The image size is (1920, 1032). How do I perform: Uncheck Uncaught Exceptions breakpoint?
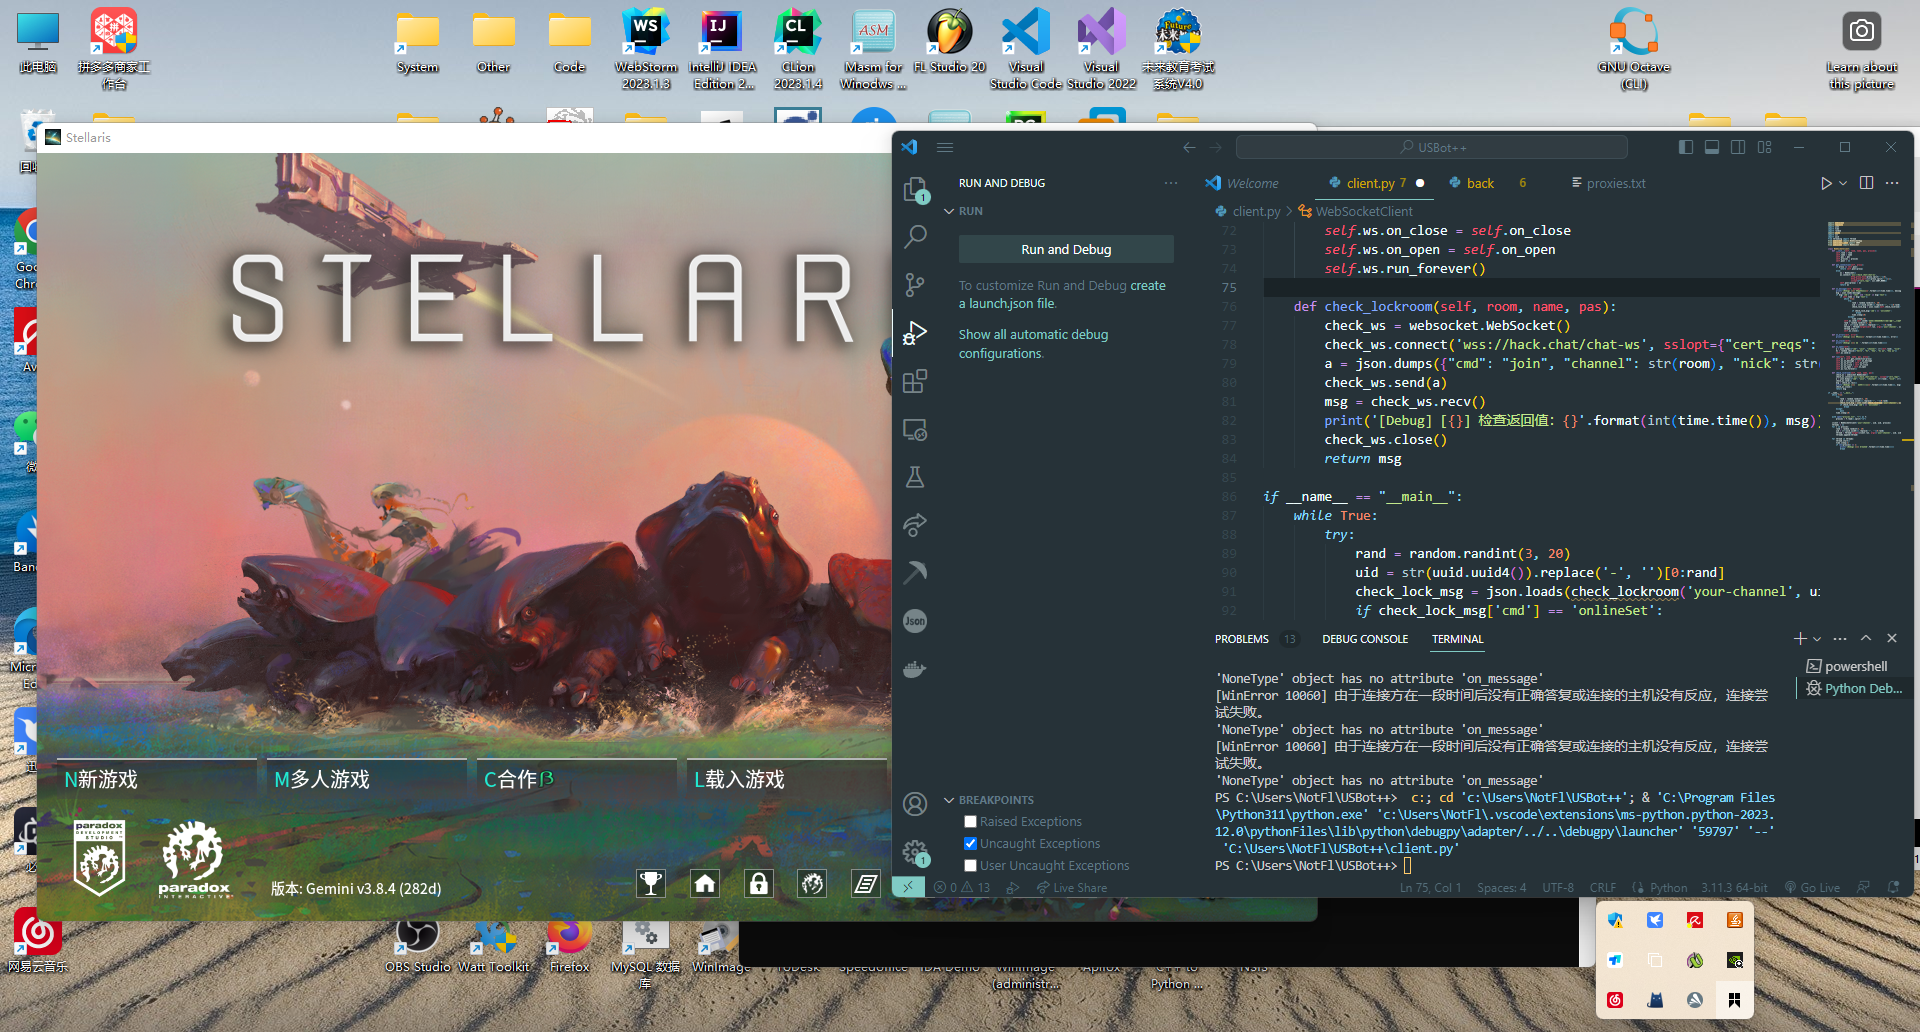pos(970,844)
